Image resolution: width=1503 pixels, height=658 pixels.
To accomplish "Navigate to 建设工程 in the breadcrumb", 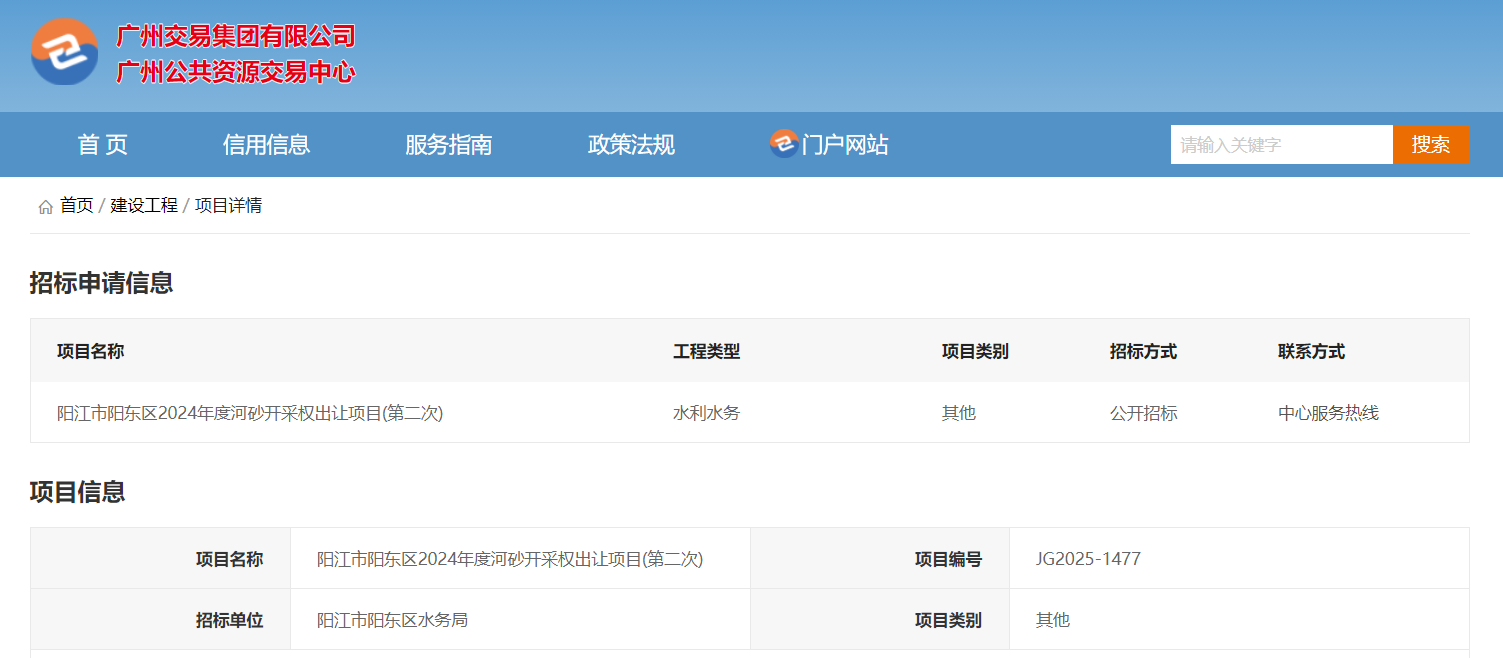I will click(144, 206).
